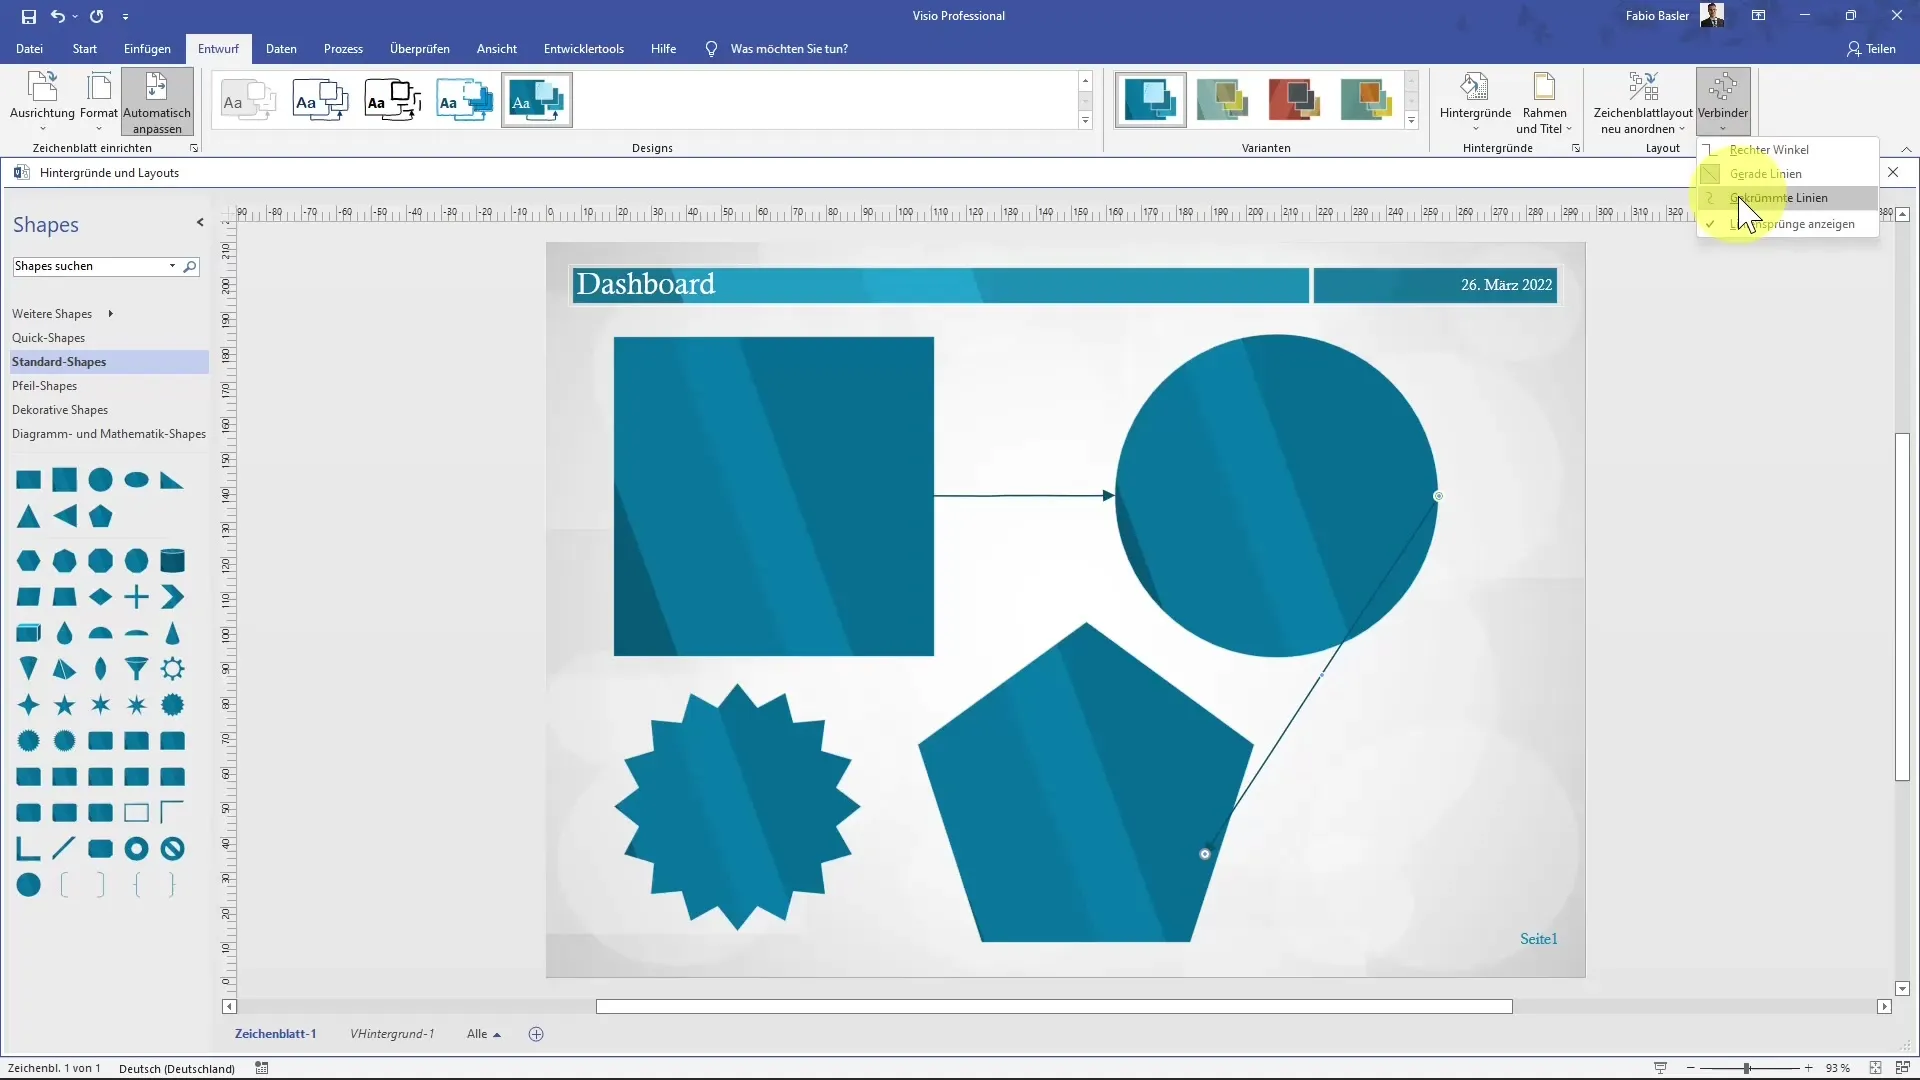The image size is (1920, 1080).
Task: Select the selected blue design theme thumbnail
Action: click(537, 101)
